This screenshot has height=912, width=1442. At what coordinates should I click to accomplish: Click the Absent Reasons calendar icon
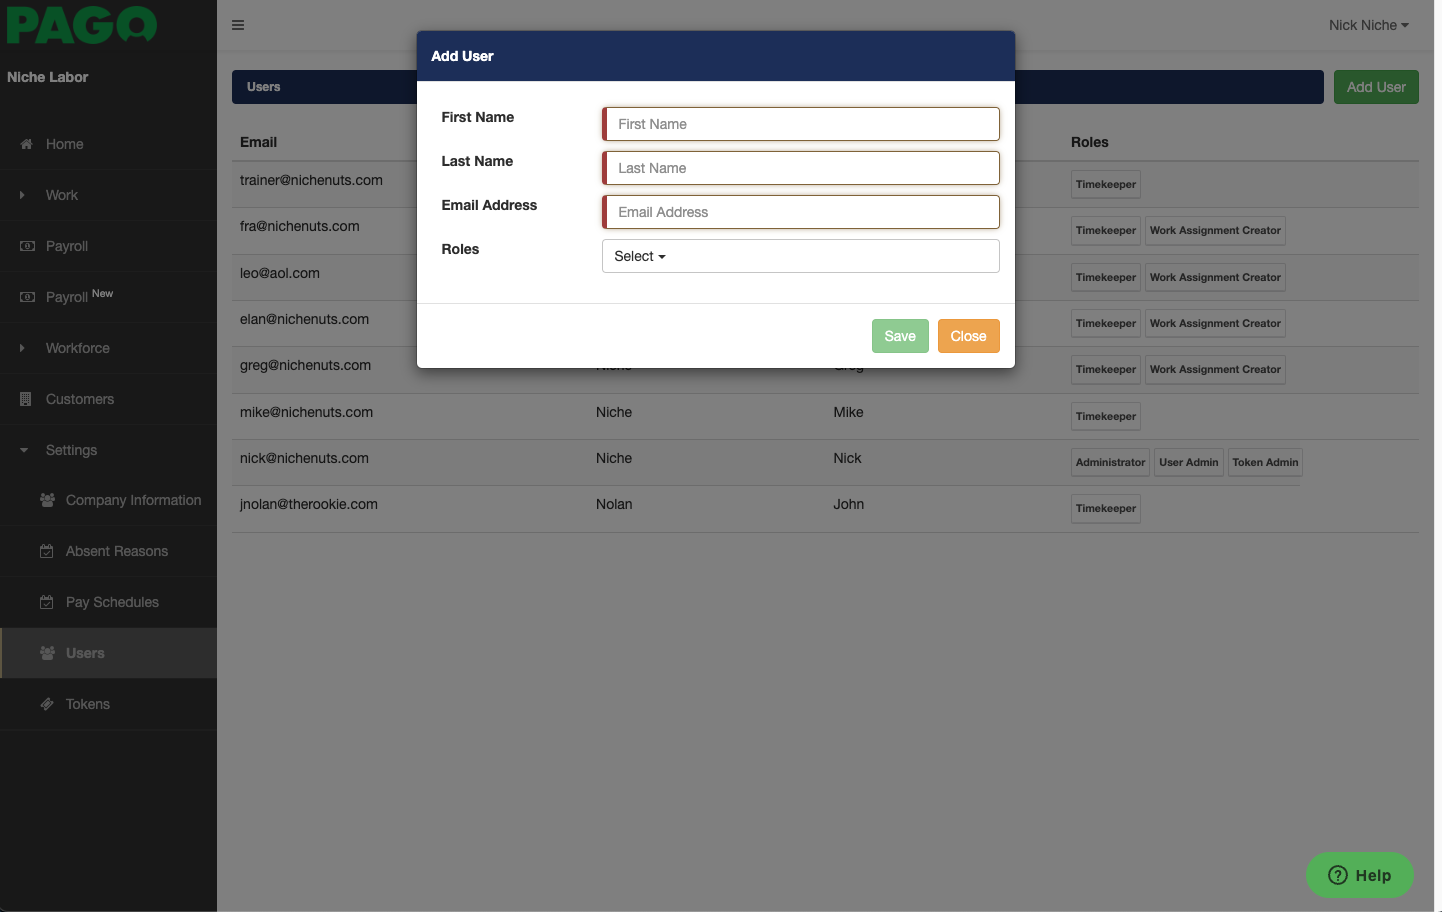click(47, 551)
